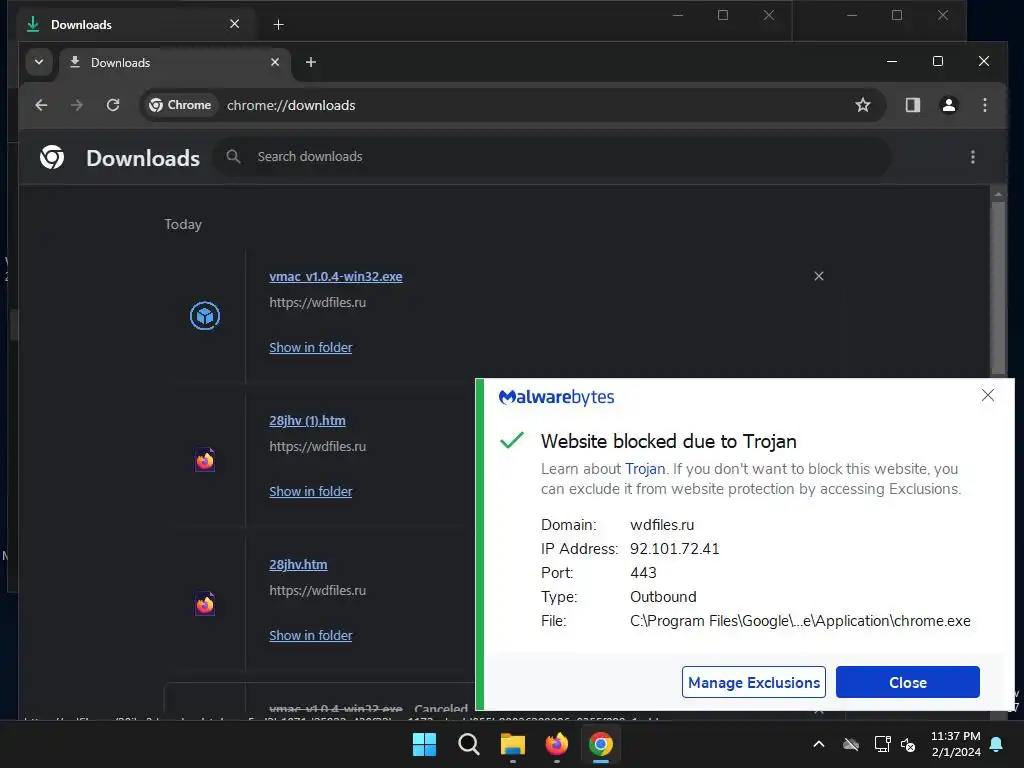Click the downloads page vertical scrollbar
1024x768 pixels.
click(998, 287)
